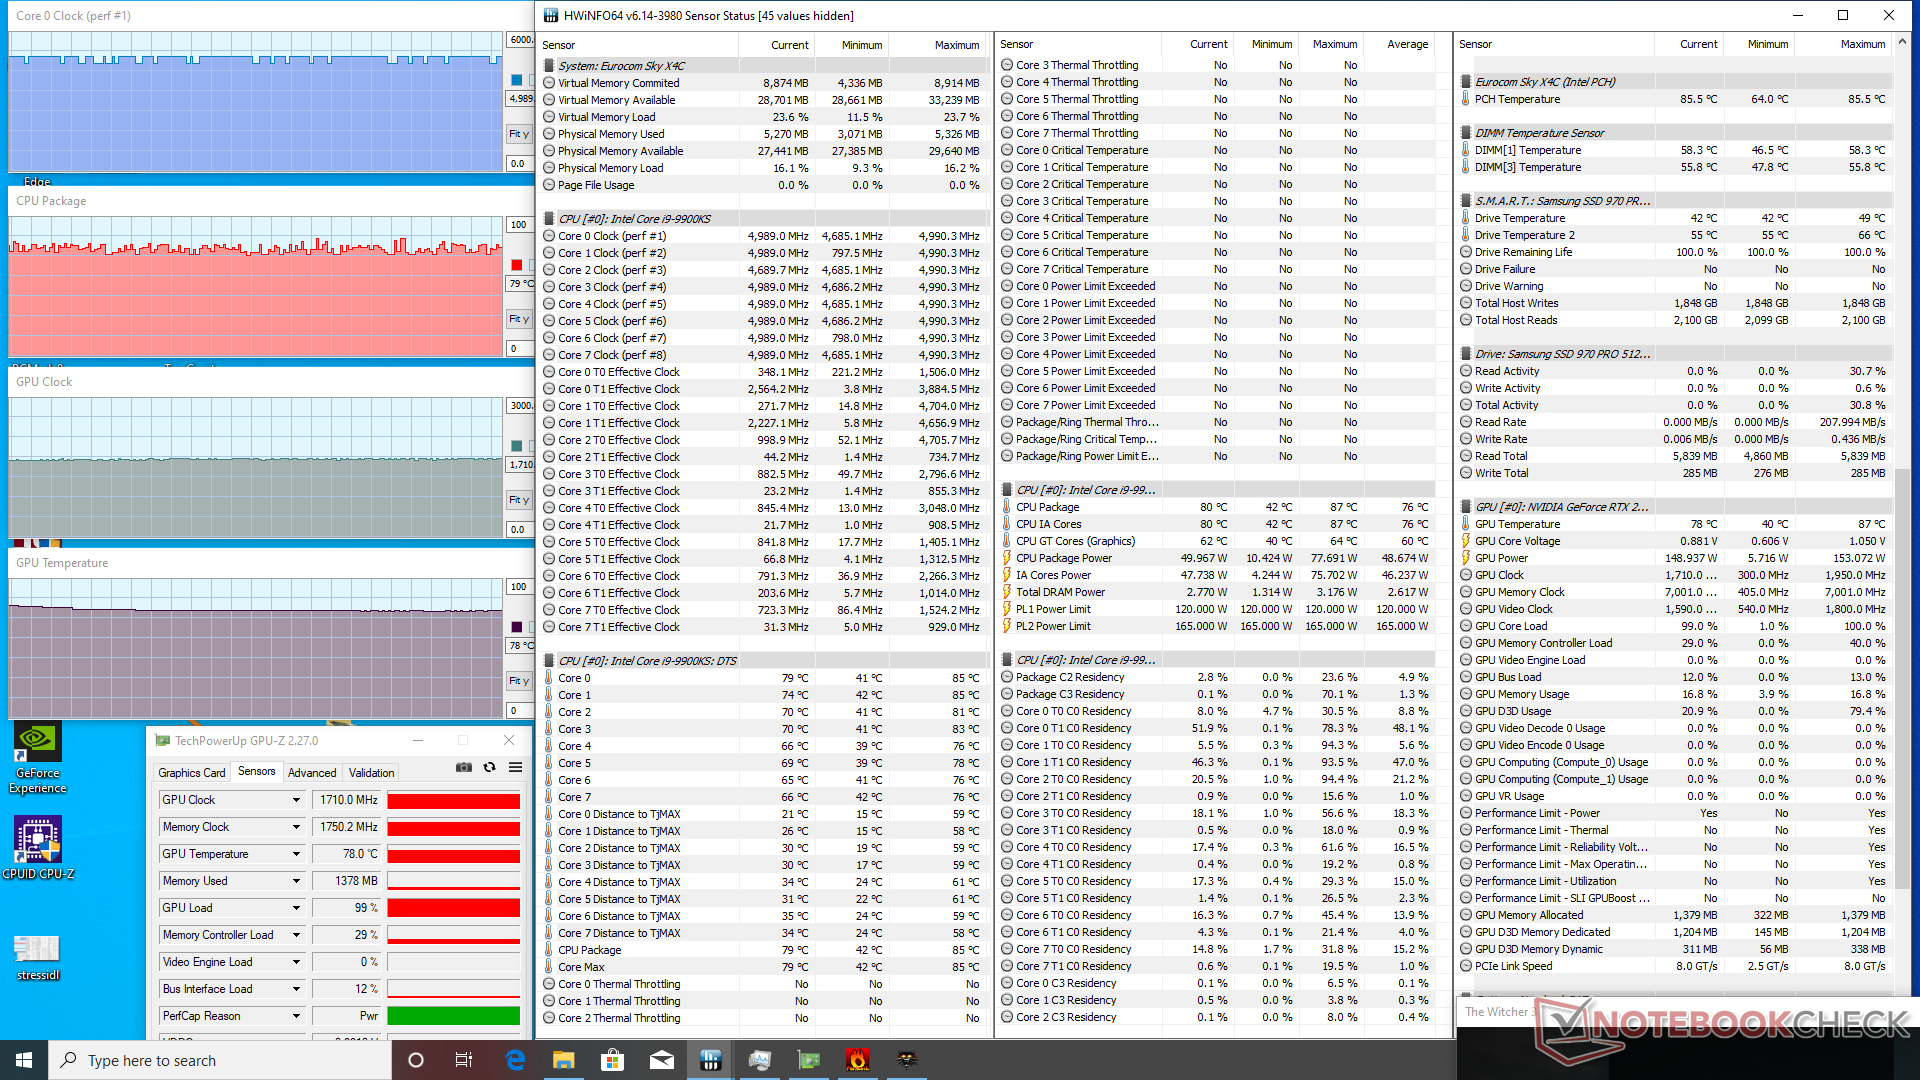This screenshot has height=1080, width=1920.
Task: Click the icon beside Drive Remaining Life
Action: coord(1465,252)
